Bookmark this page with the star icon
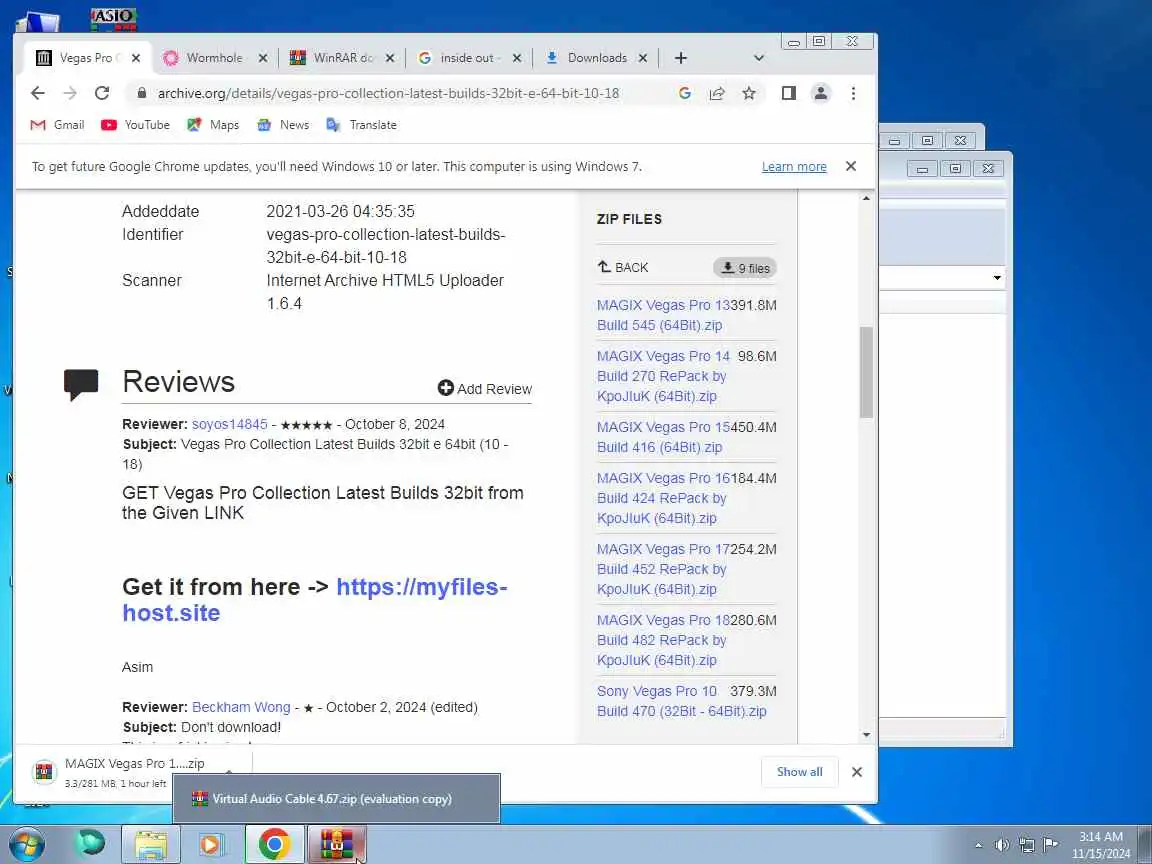1152x864 pixels. [749, 93]
